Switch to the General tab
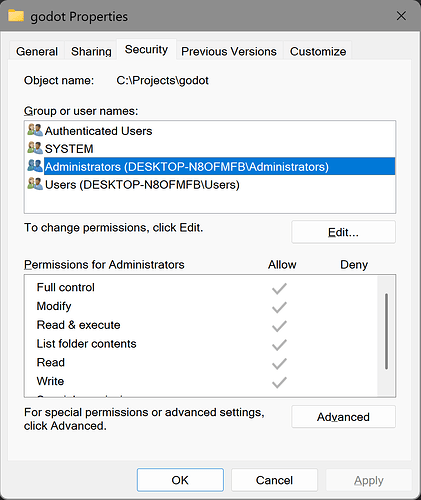Image resolution: width=421 pixels, height=500 pixels. click(37, 51)
